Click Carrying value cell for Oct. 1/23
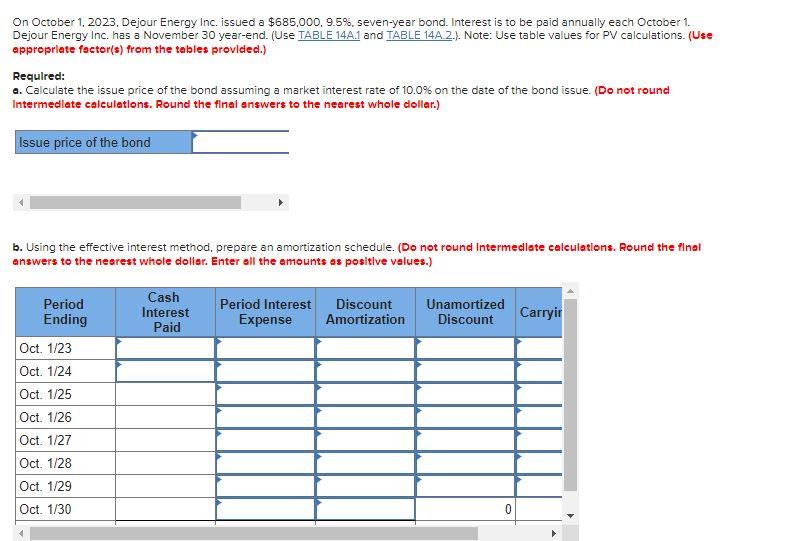This screenshot has width=811, height=541. 539,348
